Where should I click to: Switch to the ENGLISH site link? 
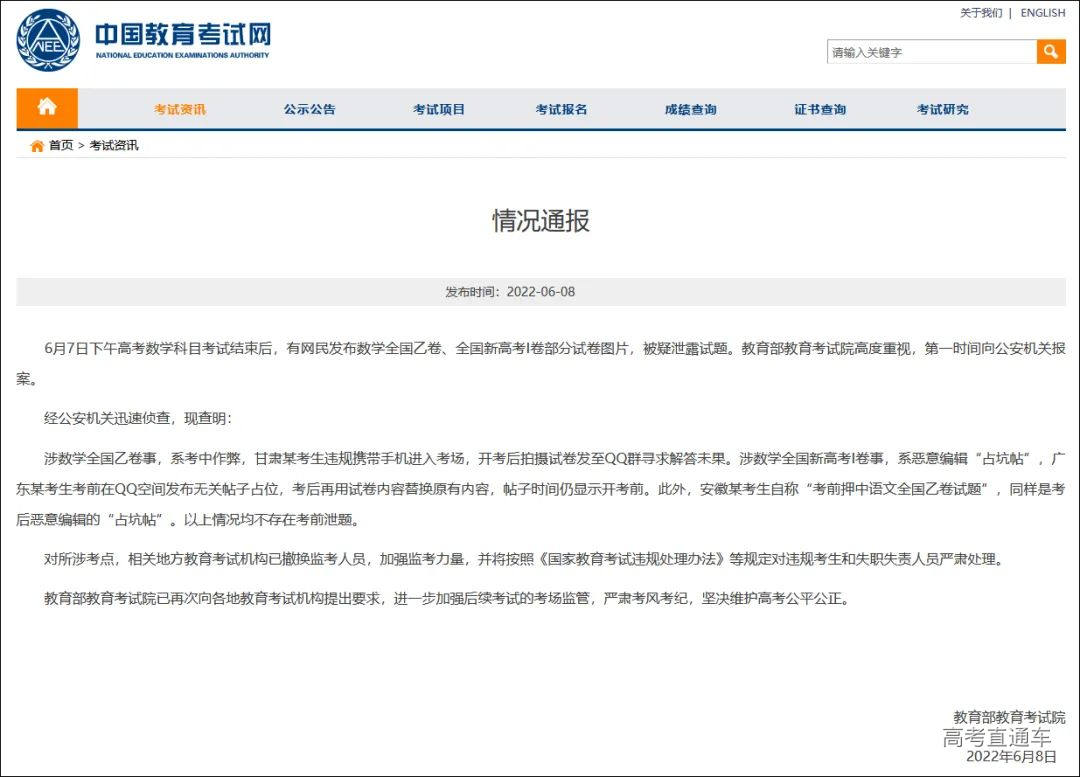point(1043,13)
